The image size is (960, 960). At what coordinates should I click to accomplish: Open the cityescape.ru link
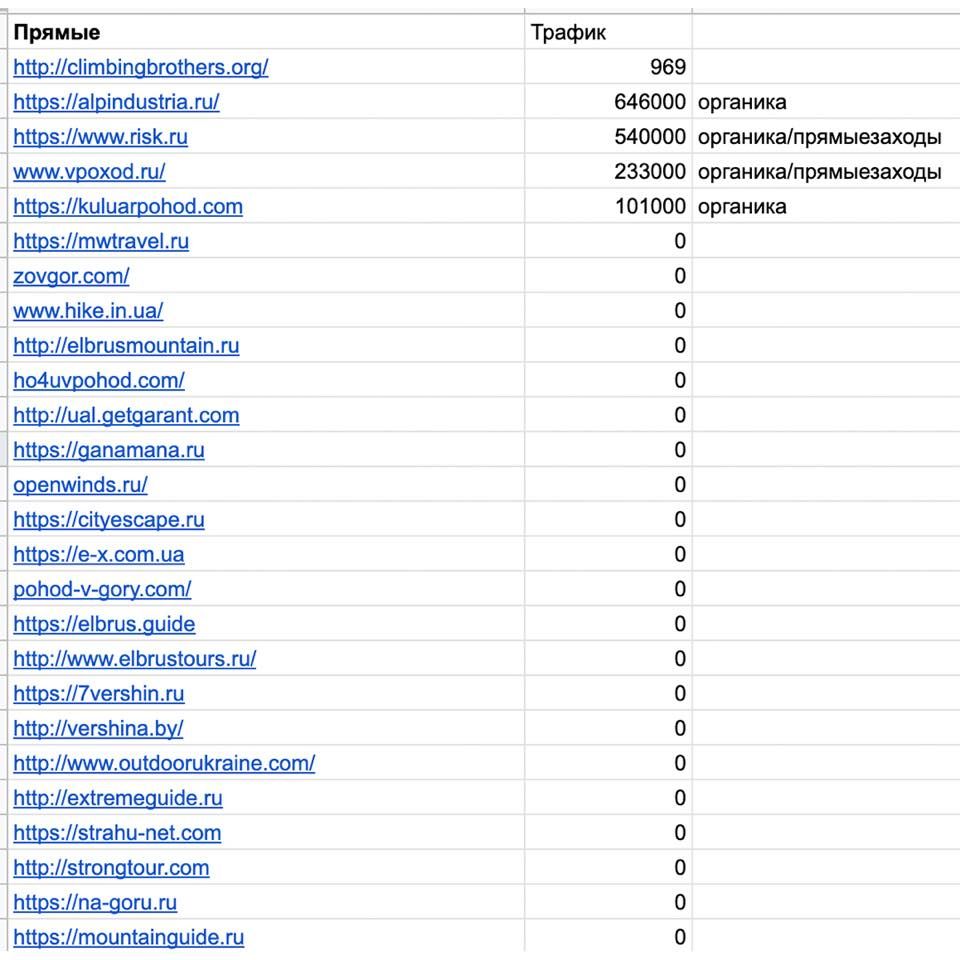tap(109, 520)
